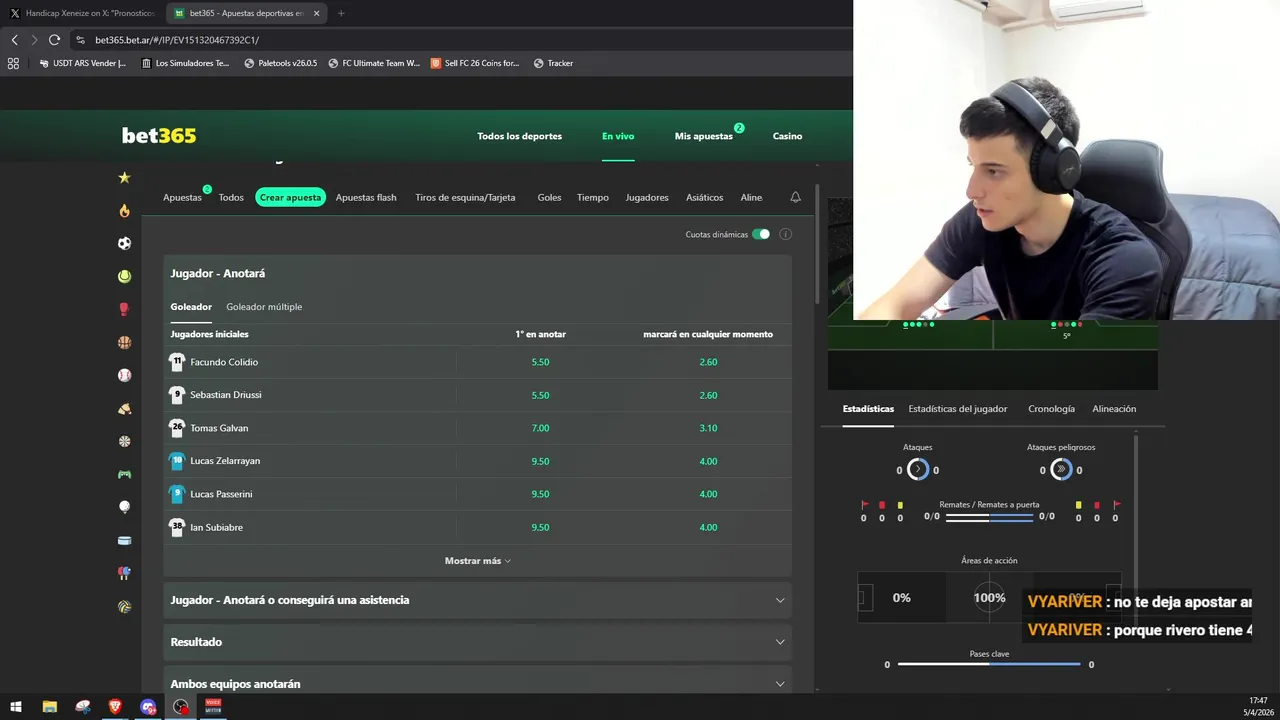This screenshot has height=720, width=1280.
Task: Click the Crear apuesta button
Action: 290,197
